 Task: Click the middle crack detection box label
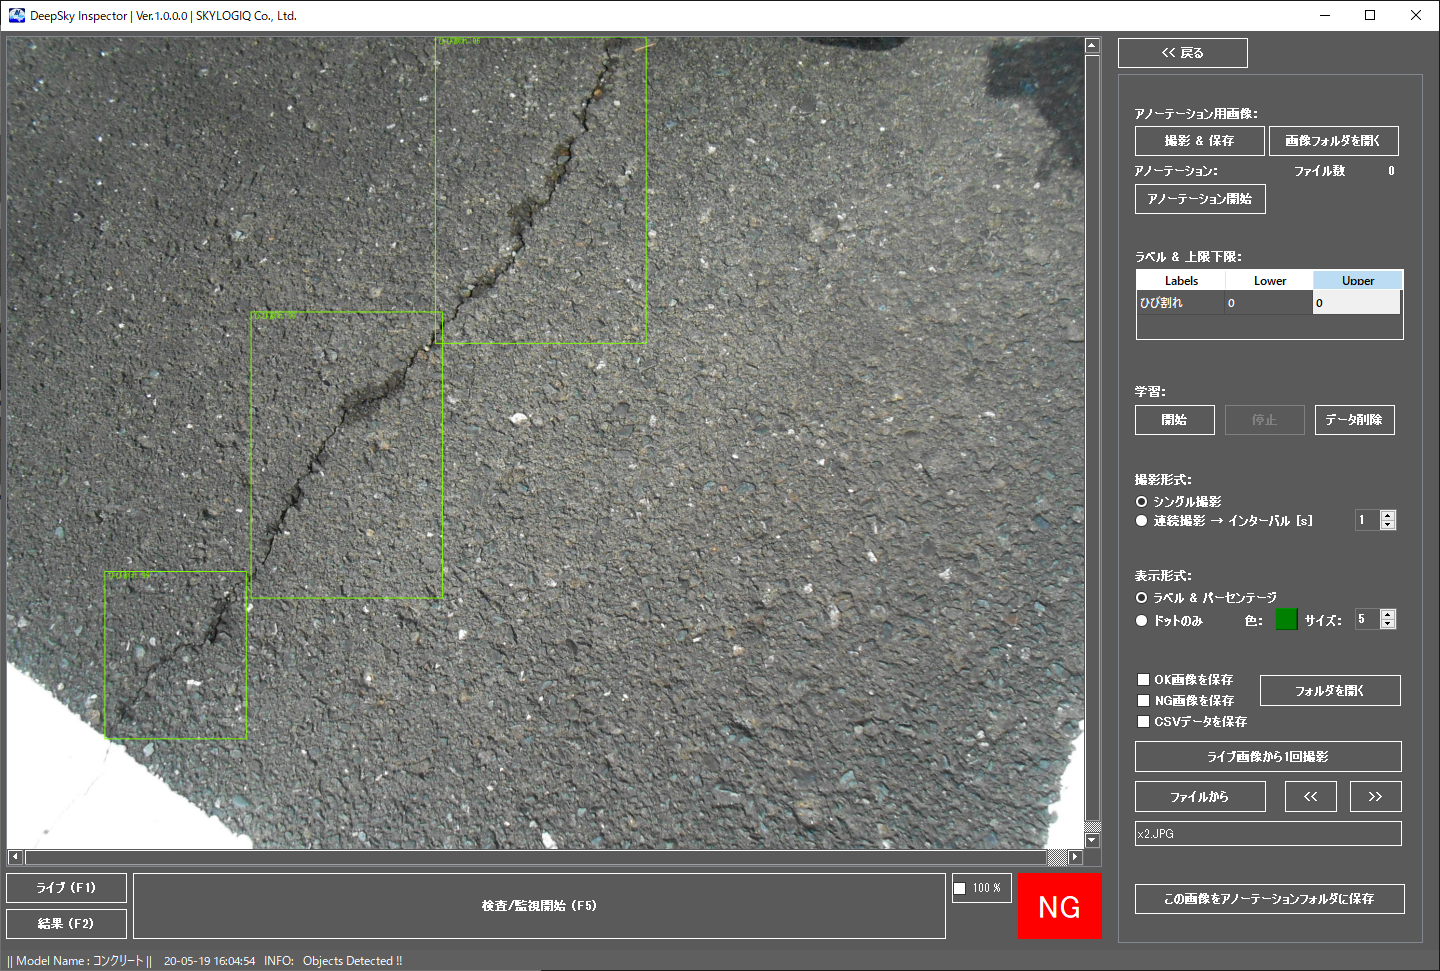(x=275, y=316)
